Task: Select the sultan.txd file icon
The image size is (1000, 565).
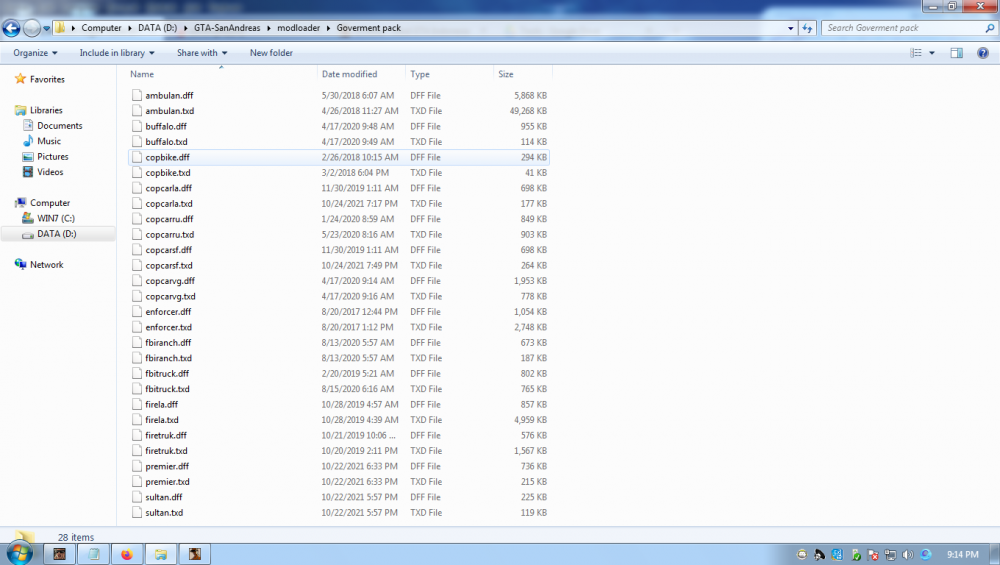Action: click(136, 513)
